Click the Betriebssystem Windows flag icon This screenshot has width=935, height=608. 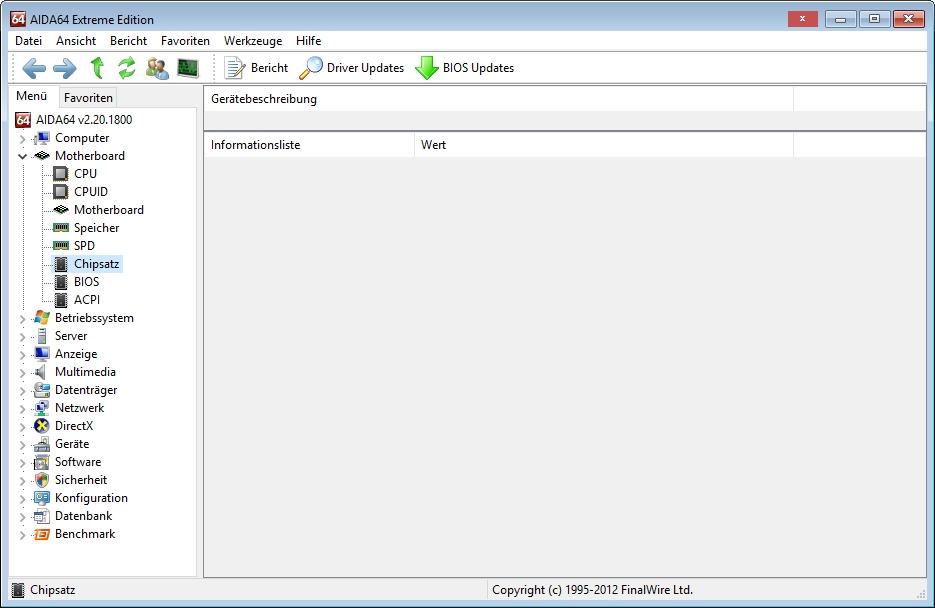(x=42, y=318)
